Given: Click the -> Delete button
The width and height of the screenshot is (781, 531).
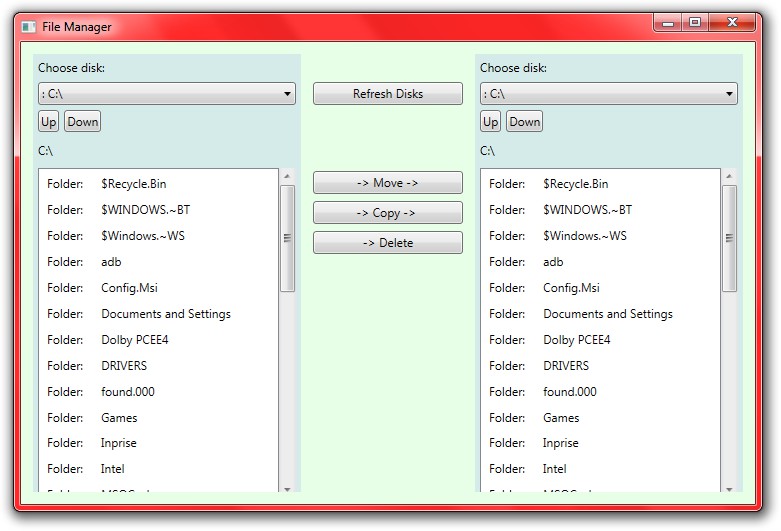Looking at the screenshot, I should [388, 243].
